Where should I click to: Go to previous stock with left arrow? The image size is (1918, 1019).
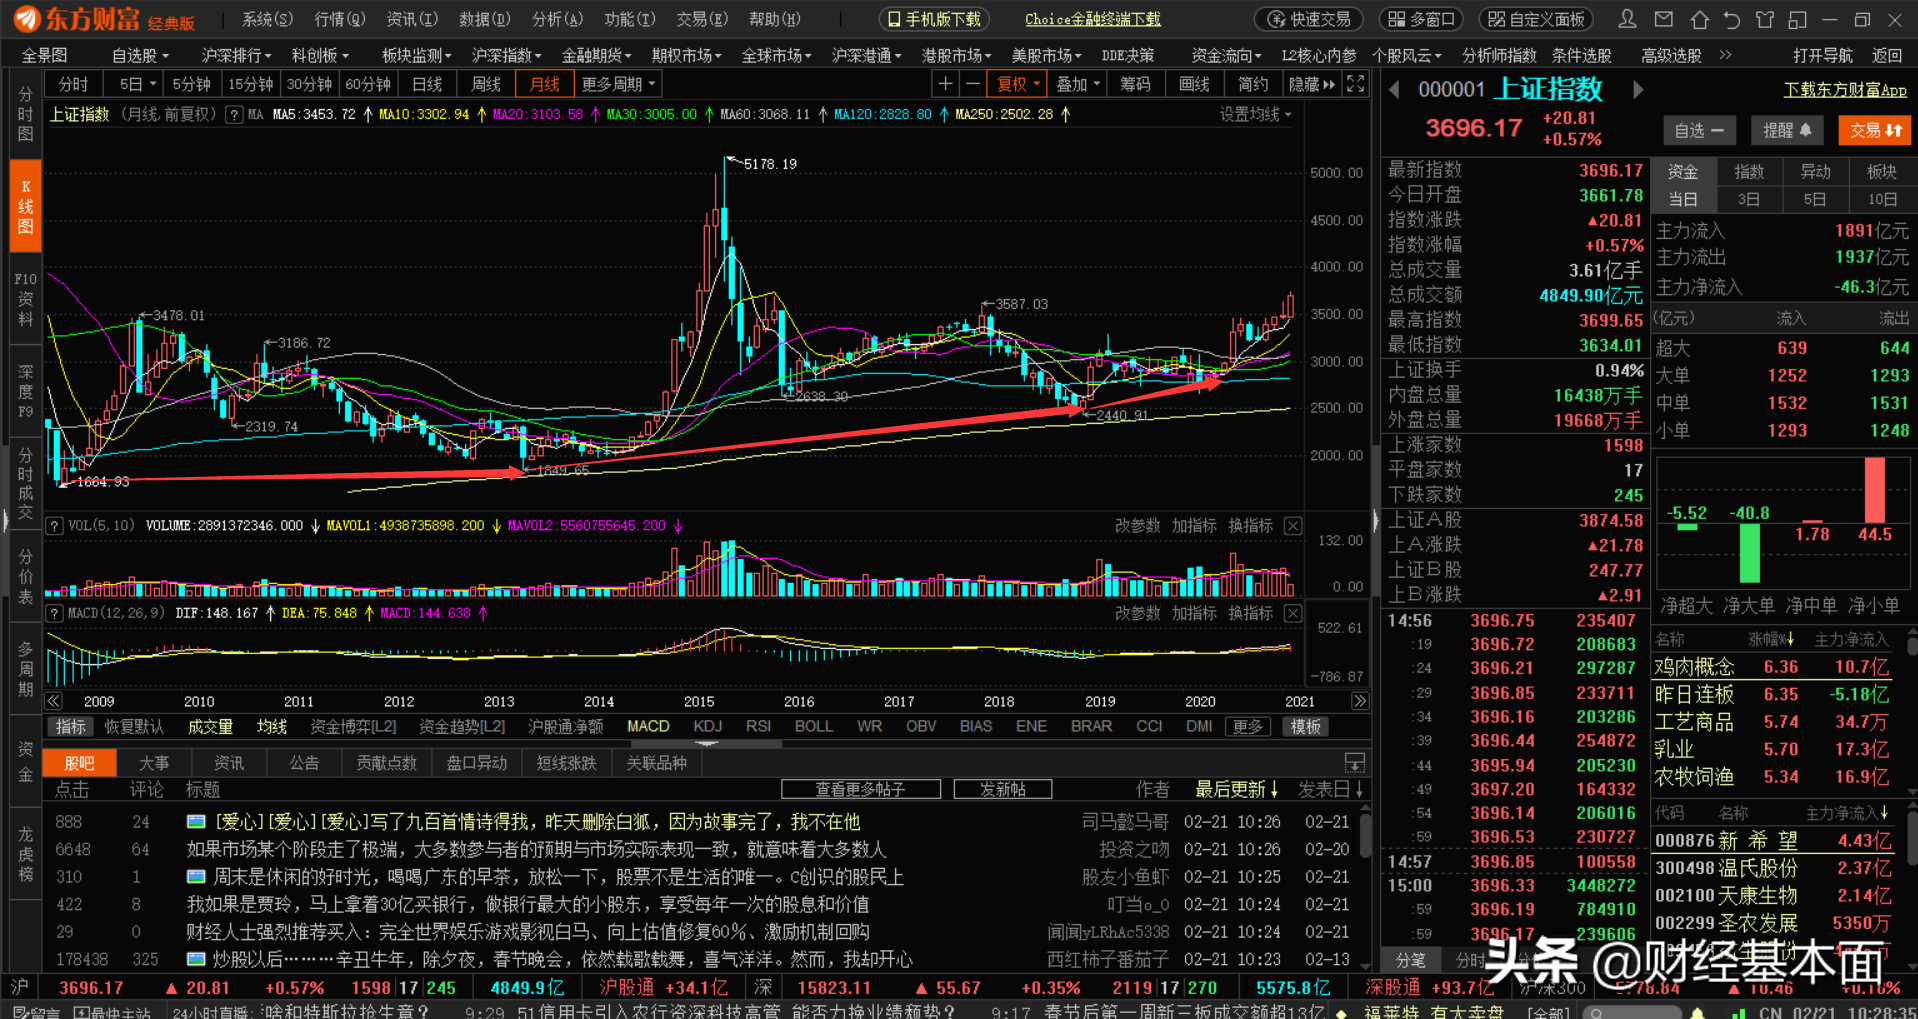pyautogui.click(x=1393, y=90)
